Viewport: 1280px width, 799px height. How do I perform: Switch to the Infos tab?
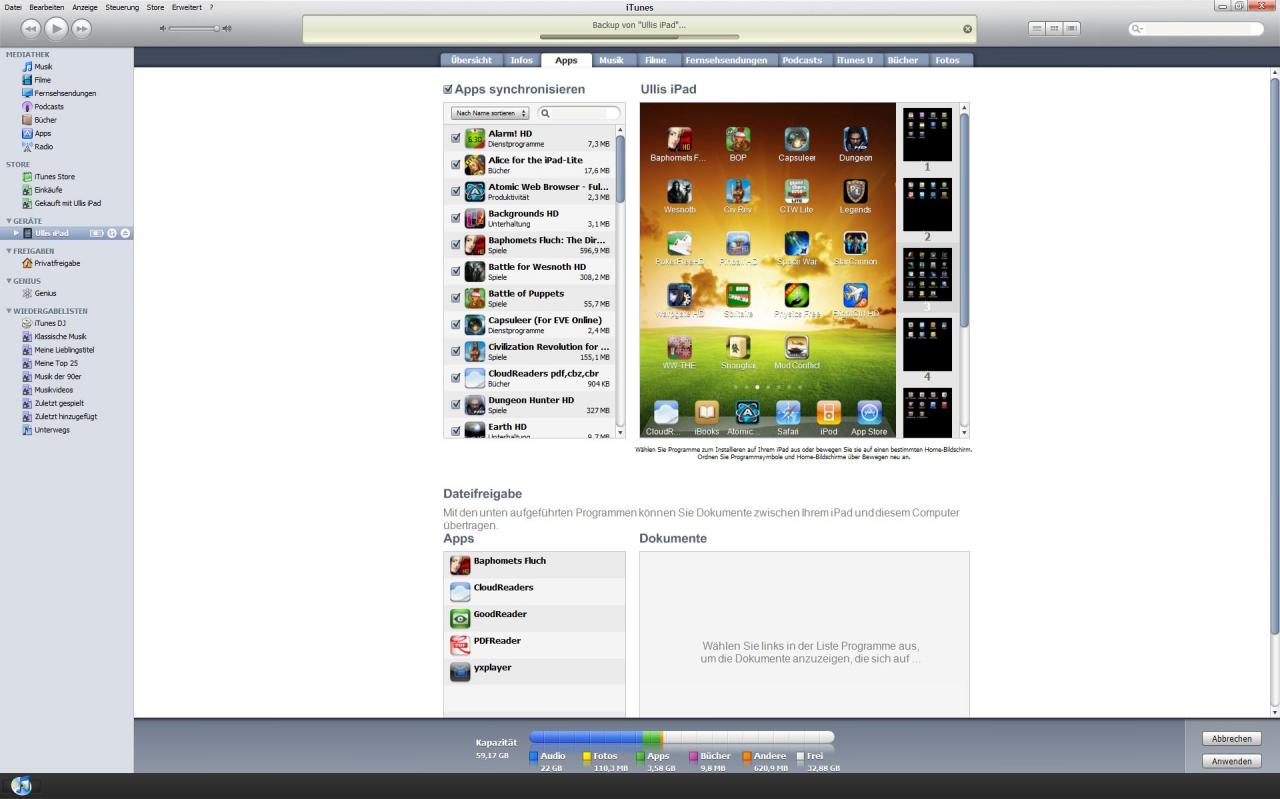521,60
